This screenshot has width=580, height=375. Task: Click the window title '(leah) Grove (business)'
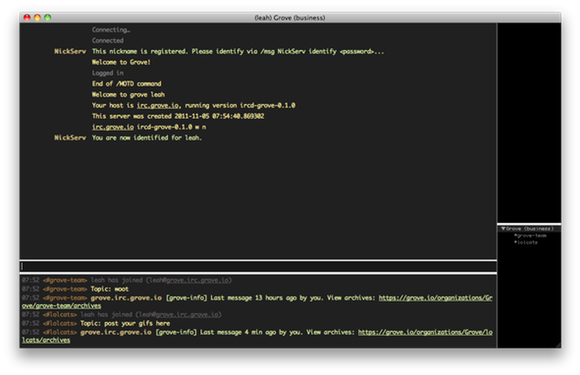[290, 18]
